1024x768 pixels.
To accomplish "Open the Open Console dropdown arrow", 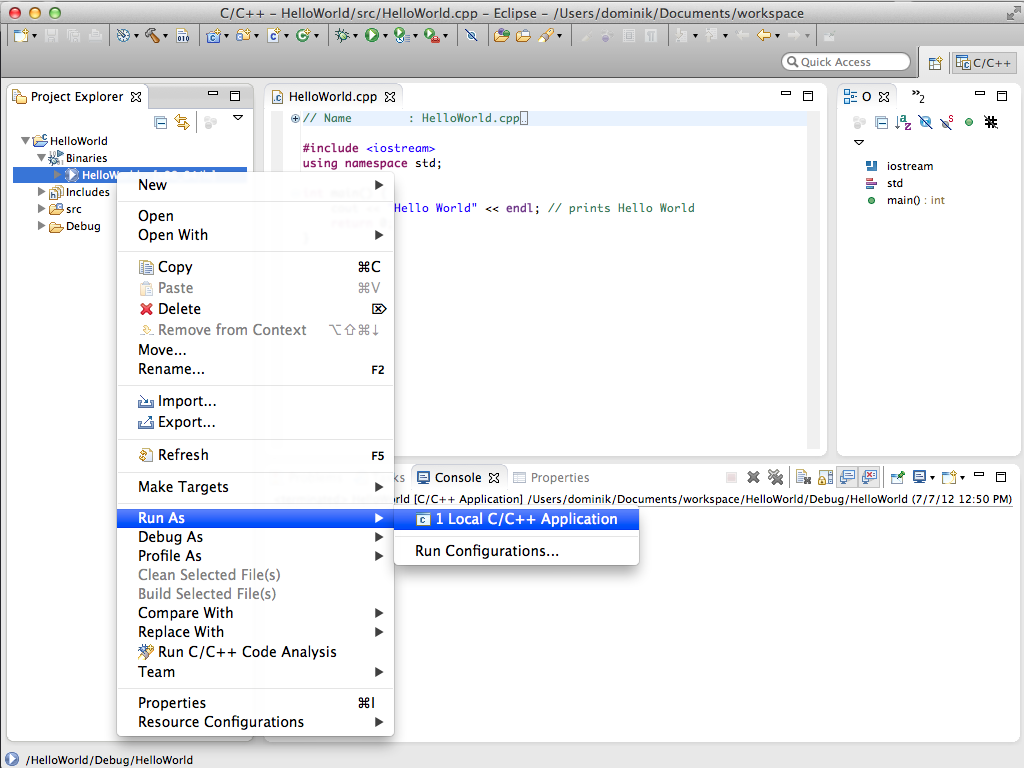I will 962,478.
